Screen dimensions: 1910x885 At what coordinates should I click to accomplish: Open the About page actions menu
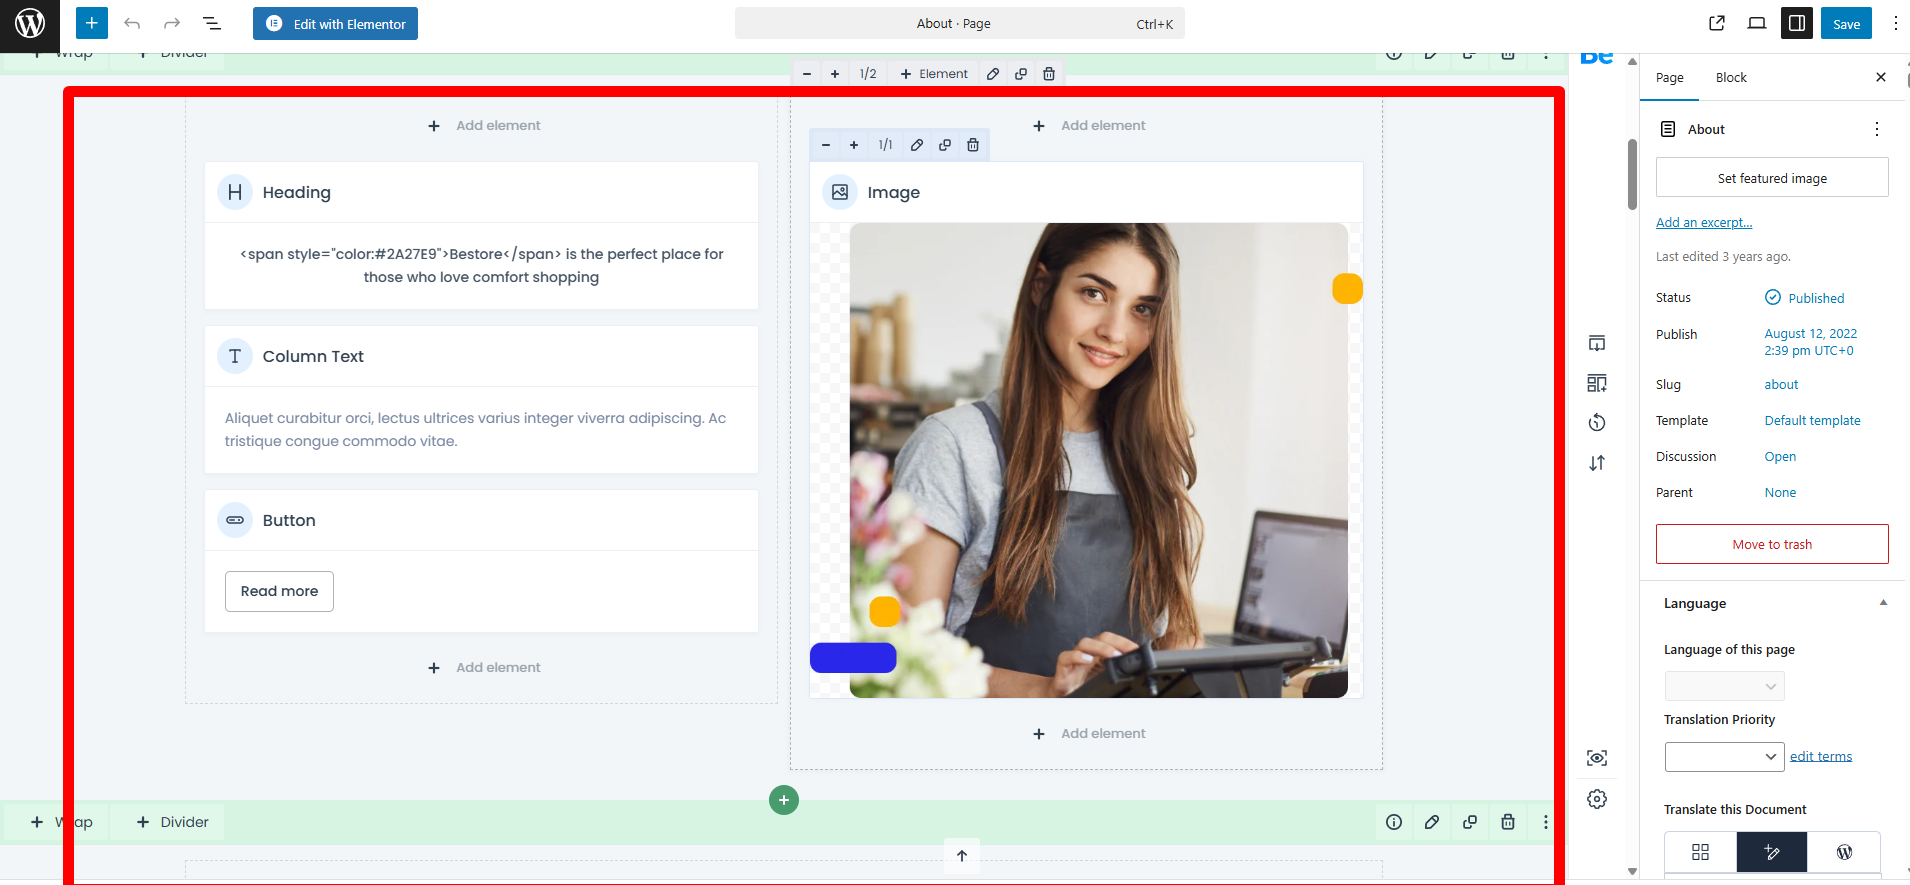(1877, 129)
